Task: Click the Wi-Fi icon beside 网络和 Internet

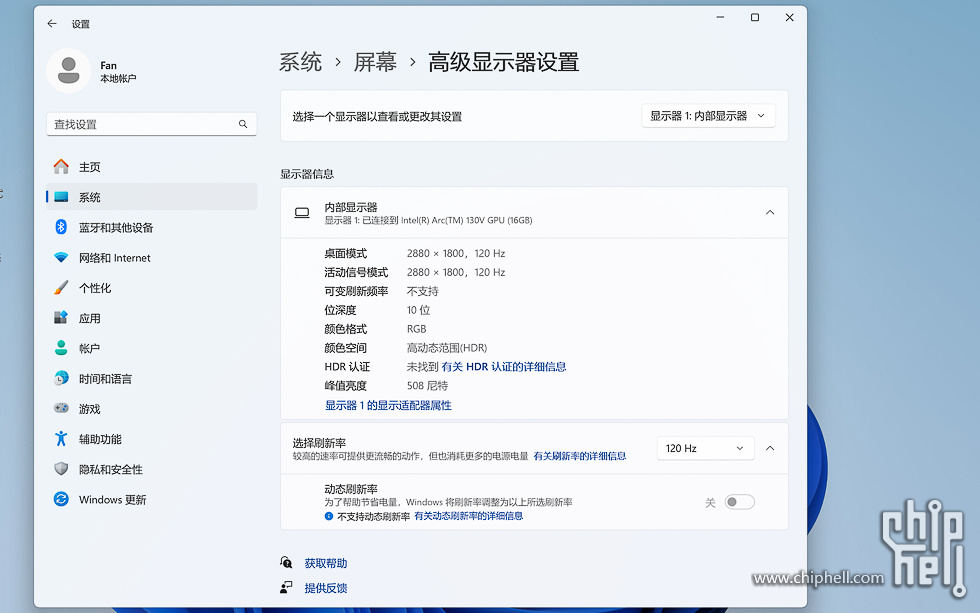Action: [61, 257]
